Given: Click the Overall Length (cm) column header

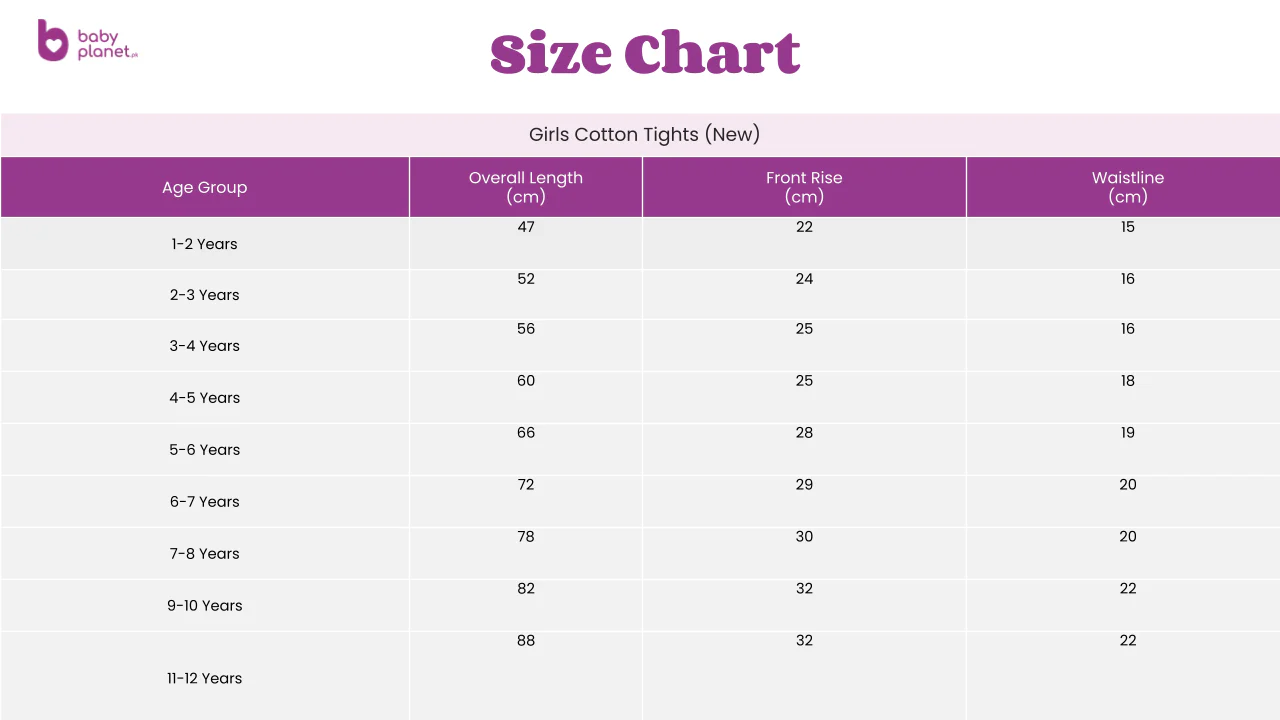Looking at the screenshot, I should click(525, 187).
